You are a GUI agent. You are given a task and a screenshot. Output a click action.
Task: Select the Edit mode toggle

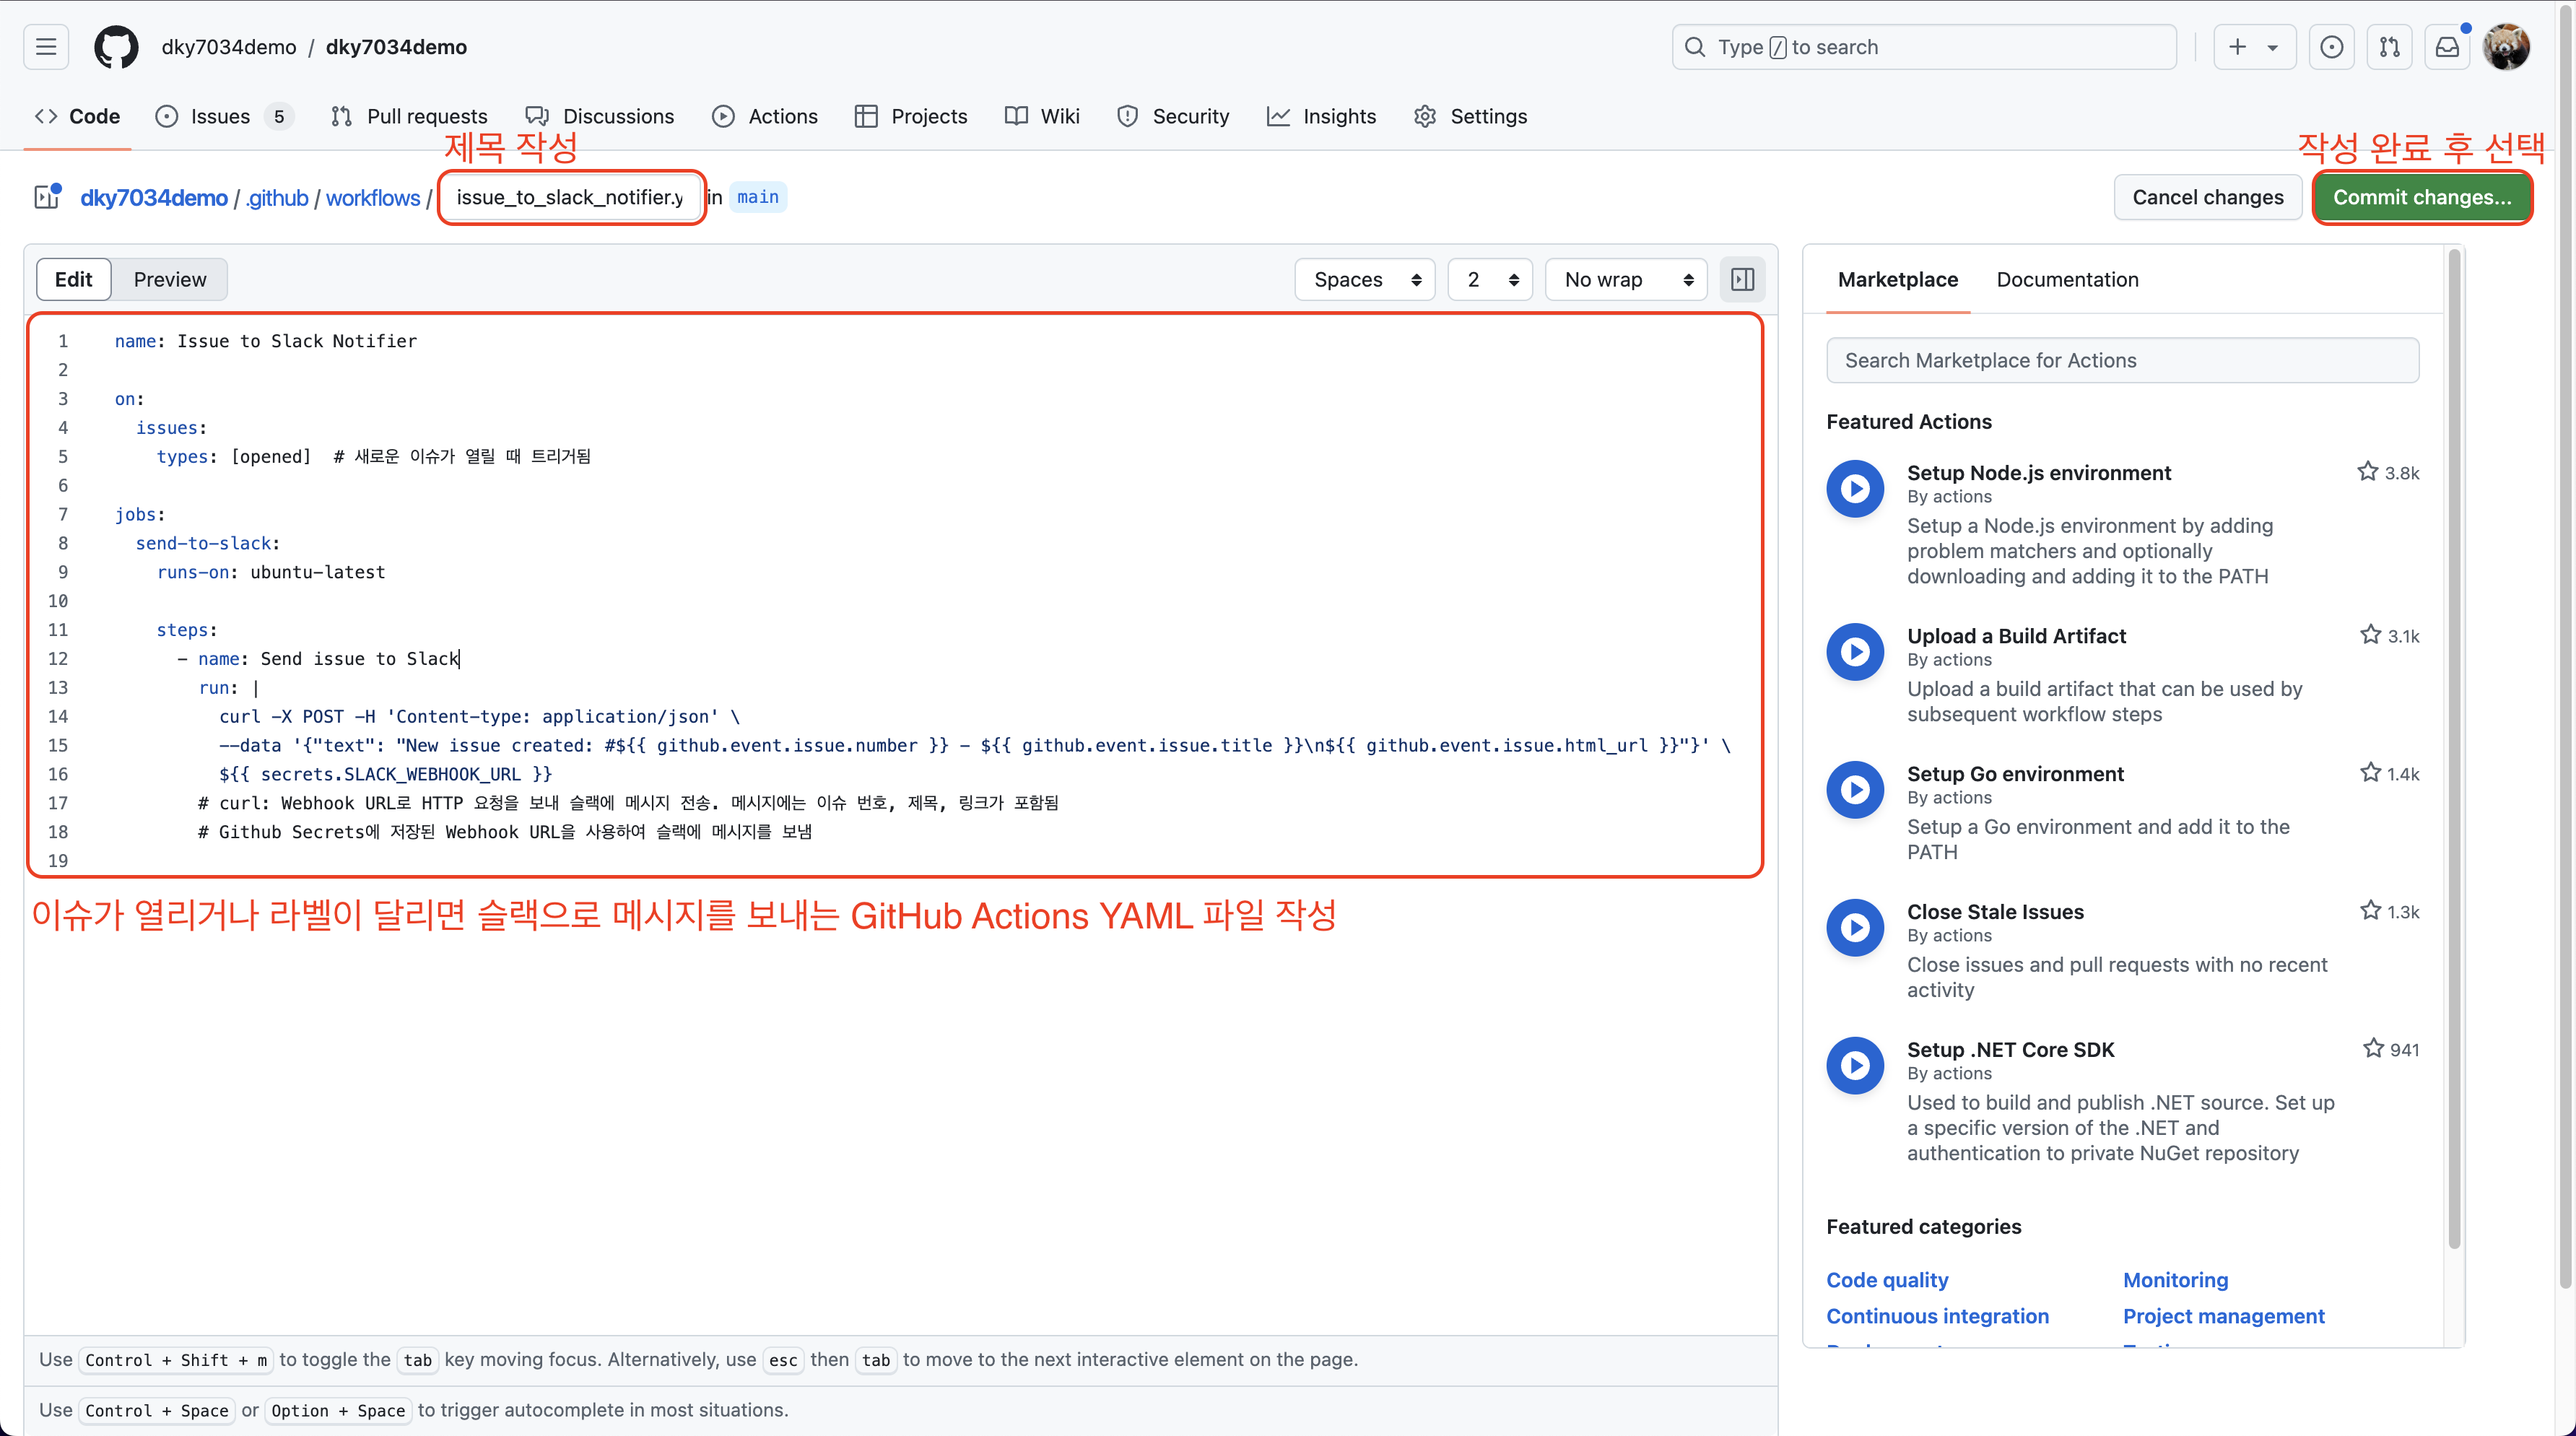pyautogui.click(x=74, y=280)
